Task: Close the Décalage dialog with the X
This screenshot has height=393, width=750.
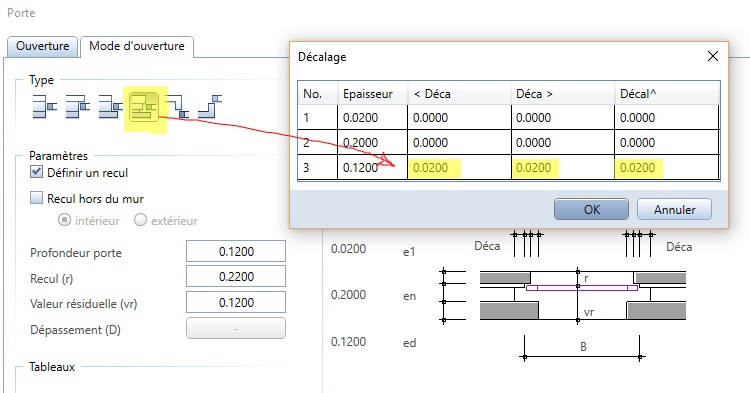Action: (713, 56)
